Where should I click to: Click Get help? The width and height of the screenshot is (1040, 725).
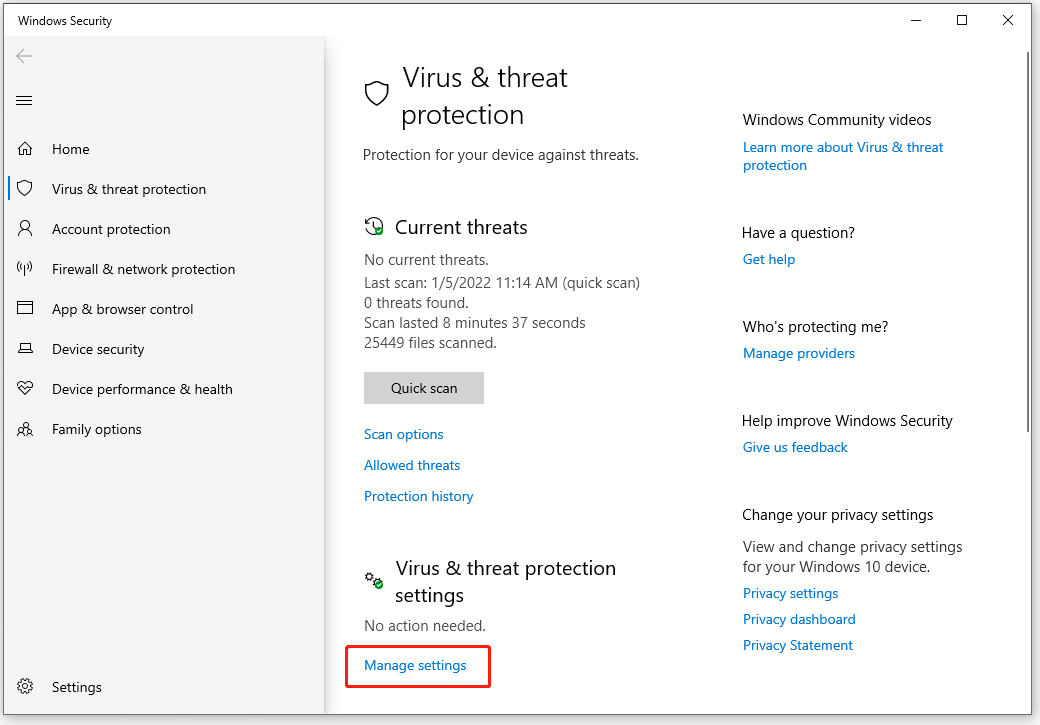pos(768,259)
